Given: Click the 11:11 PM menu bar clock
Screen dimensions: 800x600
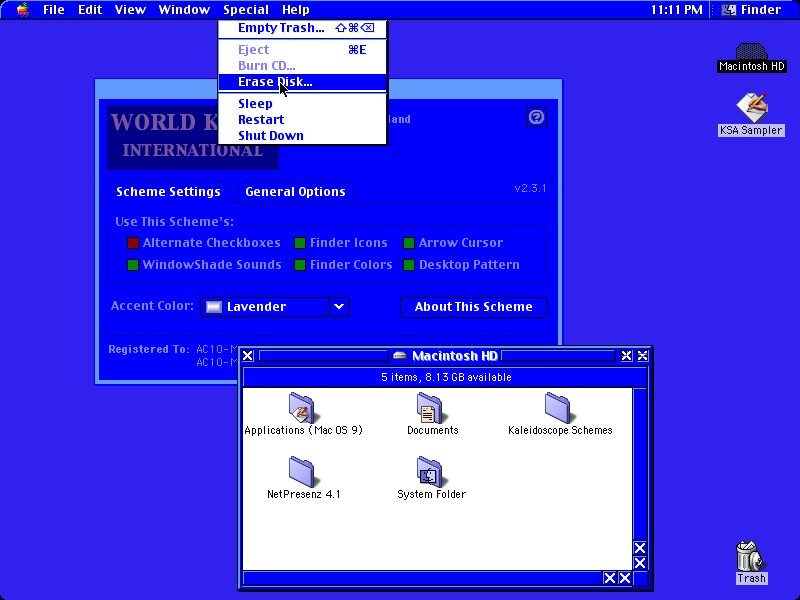Looking at the screenshot, I should tap(677, 10).
